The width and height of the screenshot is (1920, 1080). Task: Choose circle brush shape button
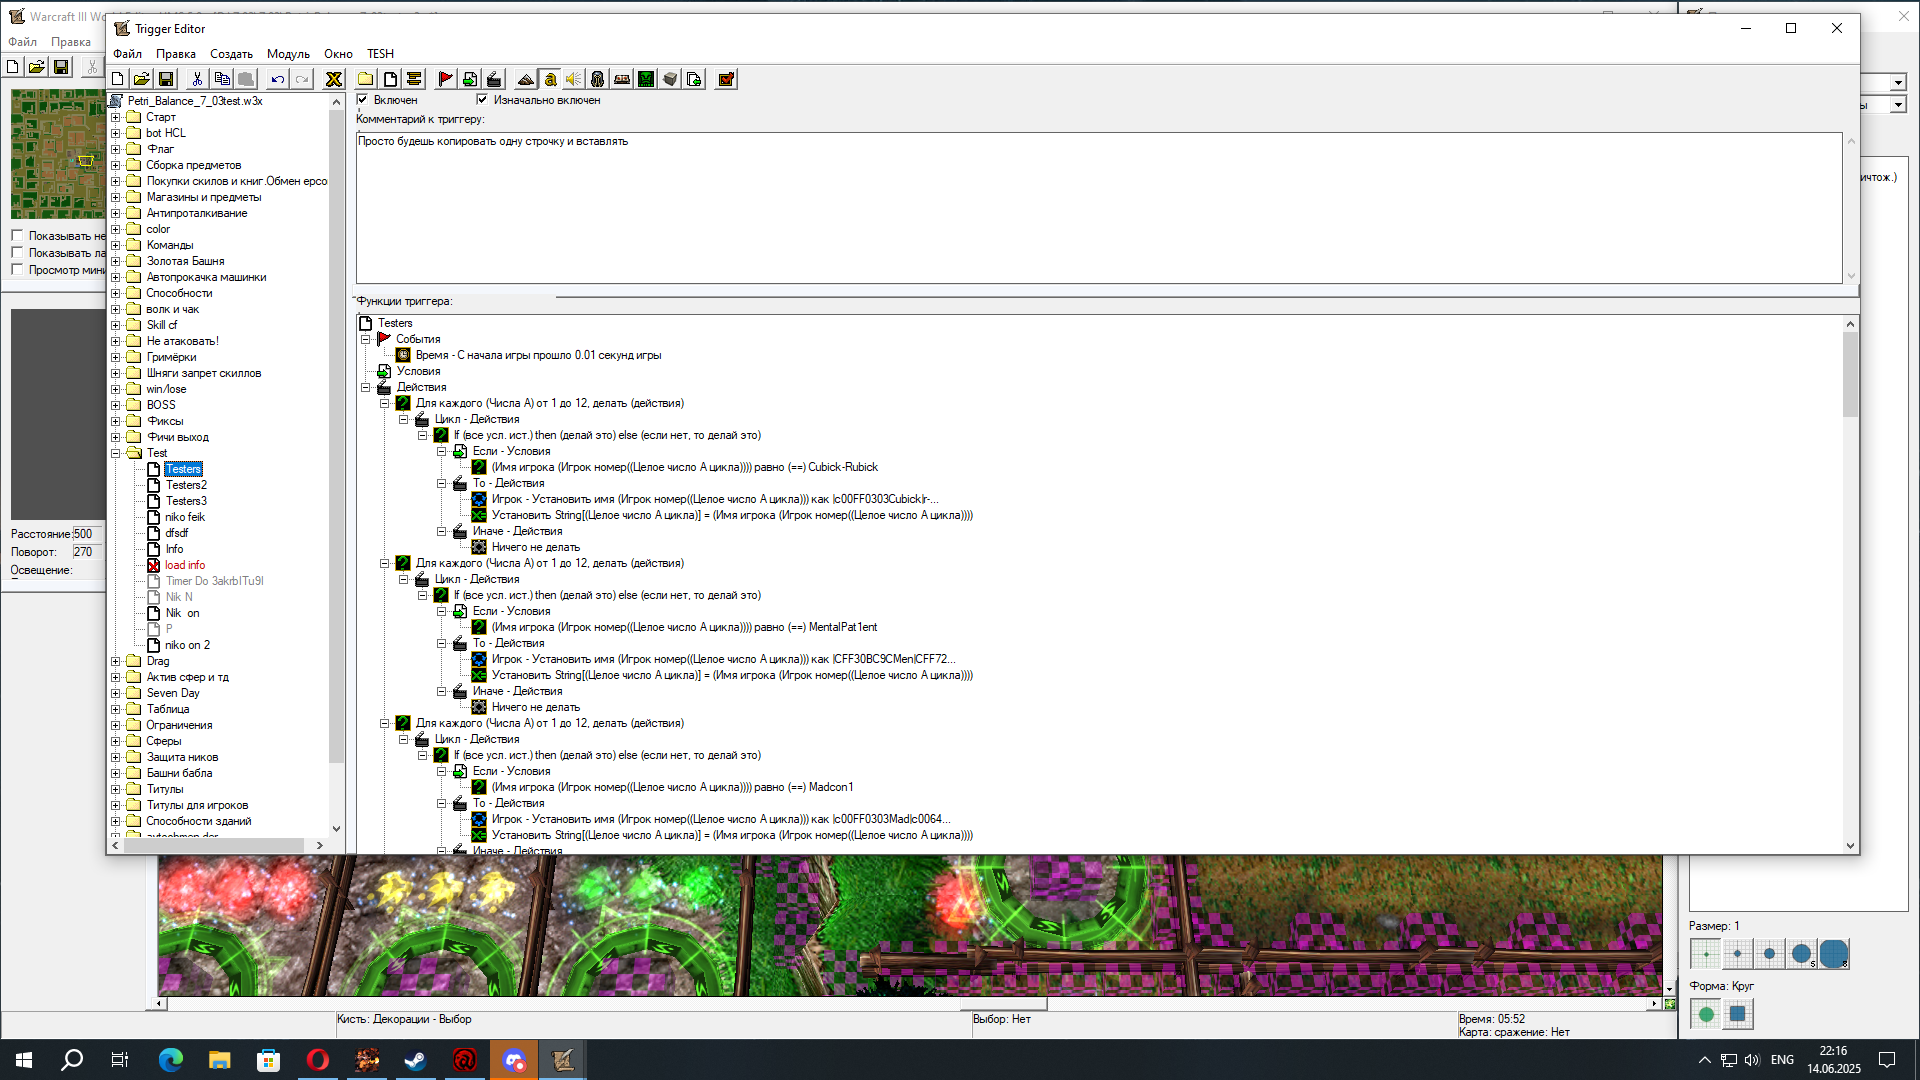pyautogui.click(x=1706, y=1014)
